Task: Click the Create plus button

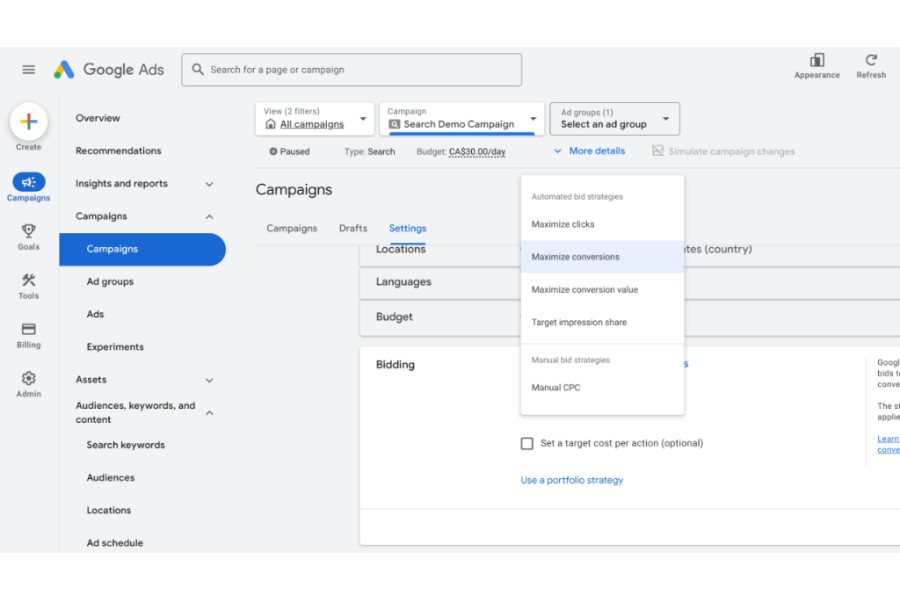Action: click(x=28, y=122)
